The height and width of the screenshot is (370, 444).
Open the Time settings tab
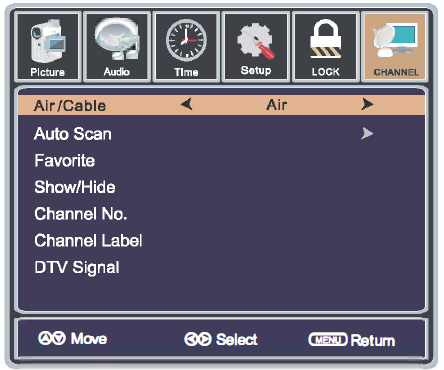(186, 47)
